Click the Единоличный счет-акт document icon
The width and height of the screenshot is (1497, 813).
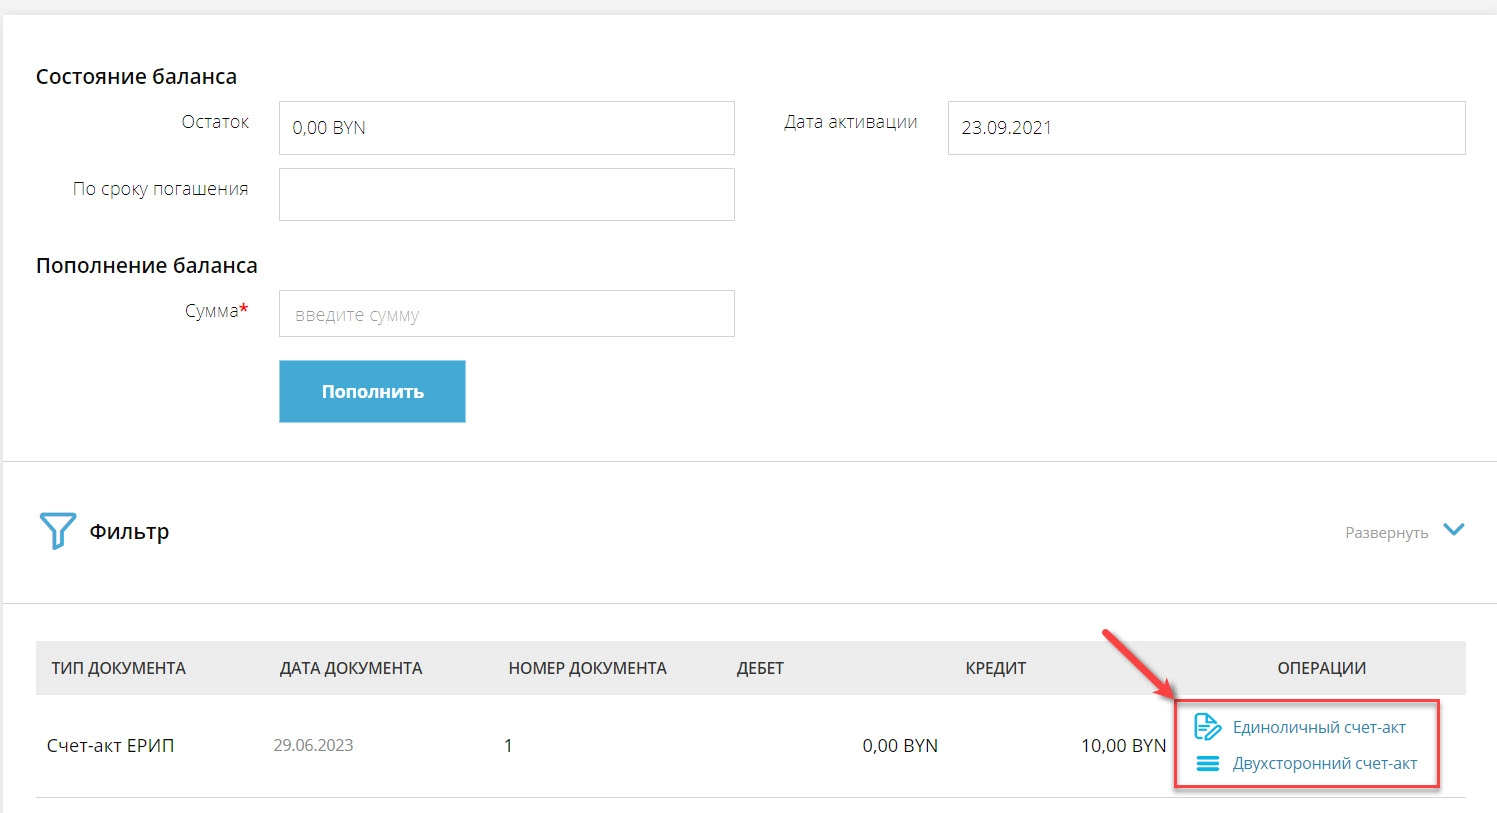[x=1208, y=727]
